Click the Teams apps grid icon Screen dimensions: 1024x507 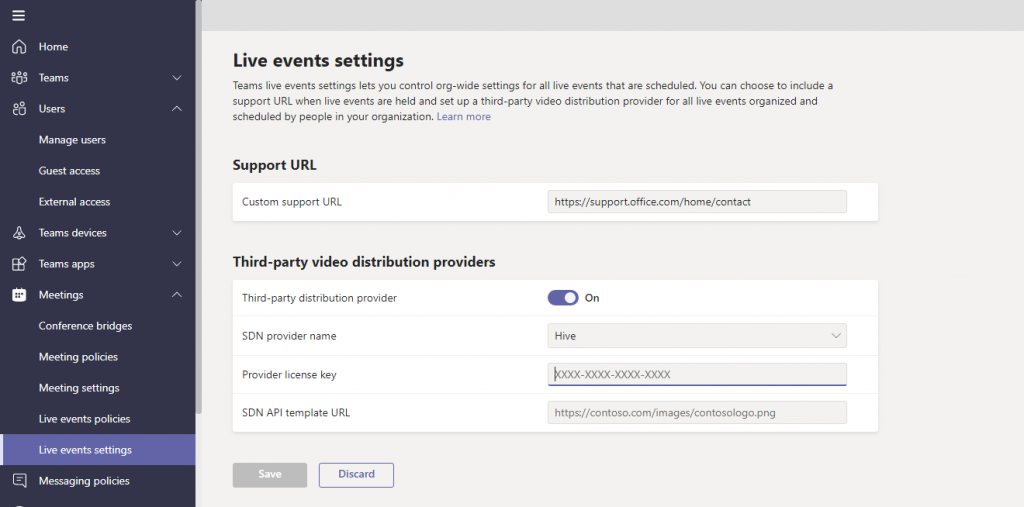coord(18,264)
